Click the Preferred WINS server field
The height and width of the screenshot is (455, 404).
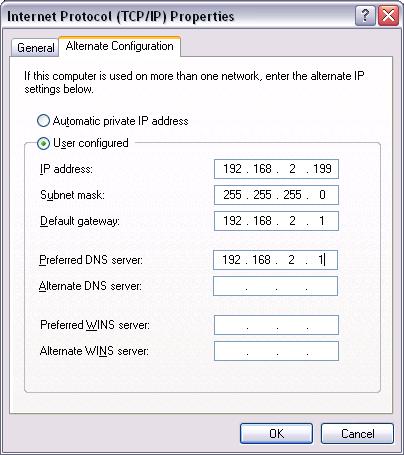click(276, 325)
